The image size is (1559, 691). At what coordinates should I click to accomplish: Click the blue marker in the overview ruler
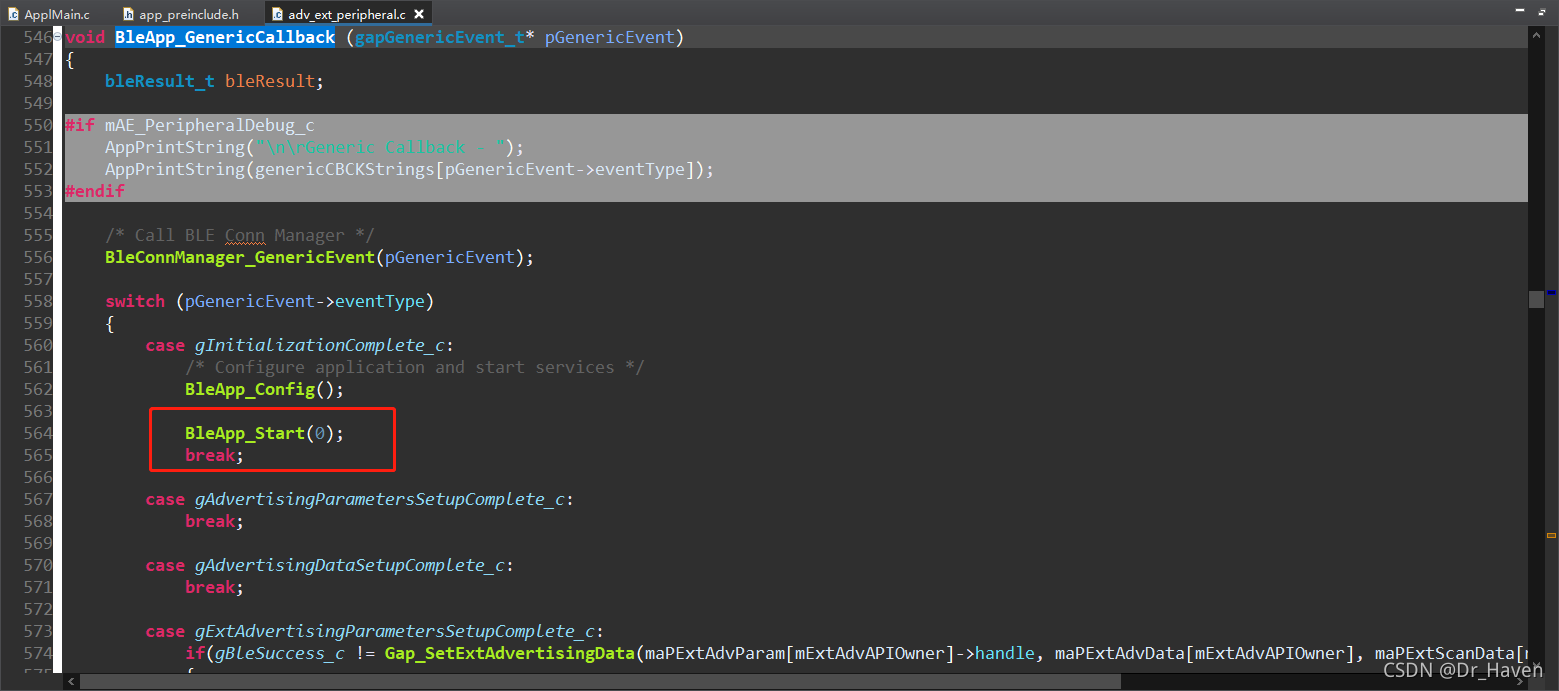click(1552, 292)
